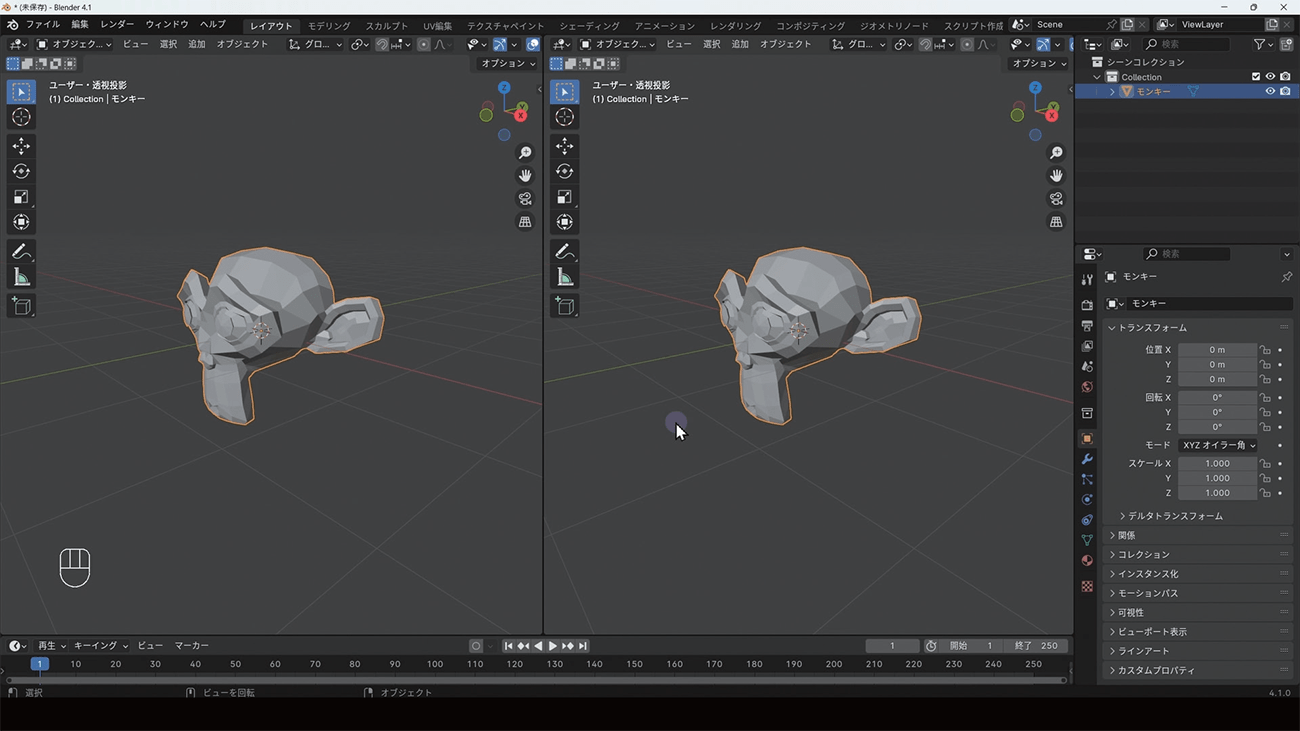Expand the コレクション panel

tap(1198, 554)
